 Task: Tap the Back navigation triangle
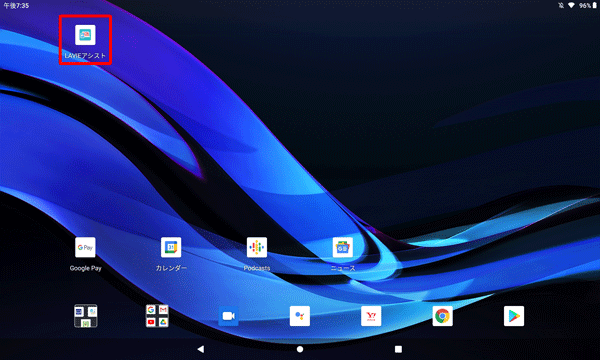201,349
